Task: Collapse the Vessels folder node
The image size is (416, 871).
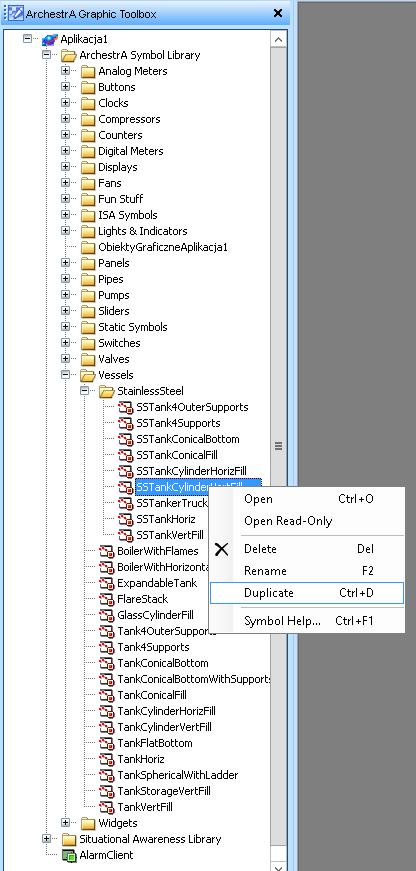Action: point(66,375)
